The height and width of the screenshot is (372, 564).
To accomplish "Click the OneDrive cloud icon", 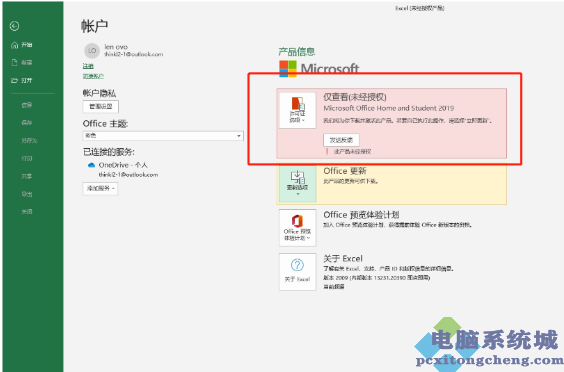I will [x=91, y=165].
